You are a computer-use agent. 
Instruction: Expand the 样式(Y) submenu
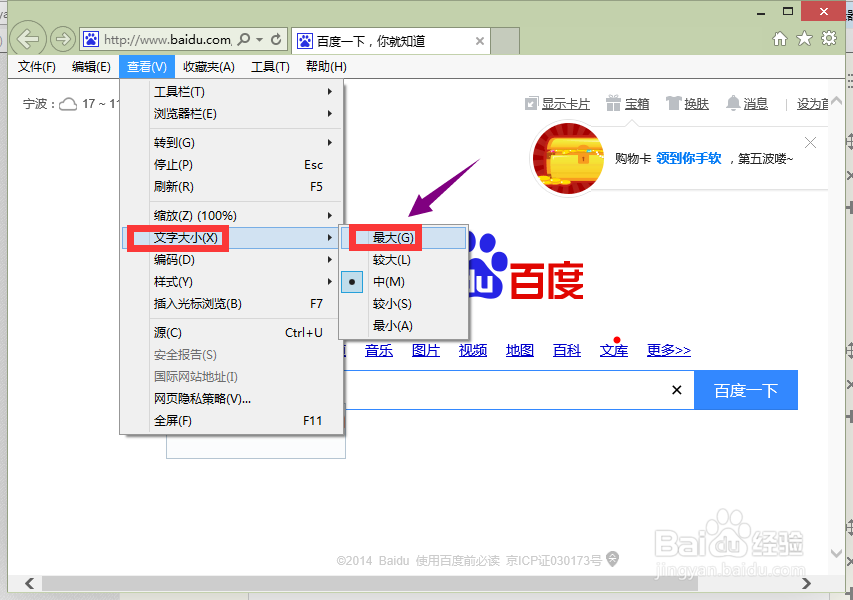232,282
